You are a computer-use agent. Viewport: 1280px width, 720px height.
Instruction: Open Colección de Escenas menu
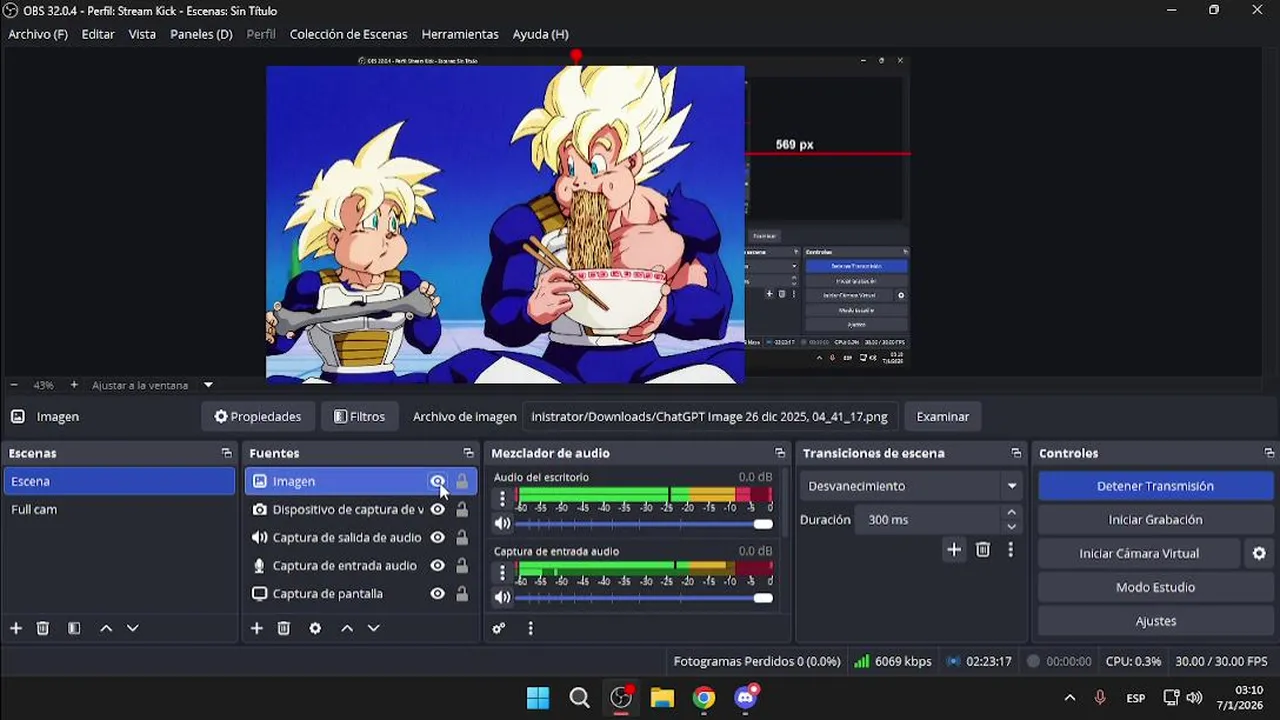348,34
